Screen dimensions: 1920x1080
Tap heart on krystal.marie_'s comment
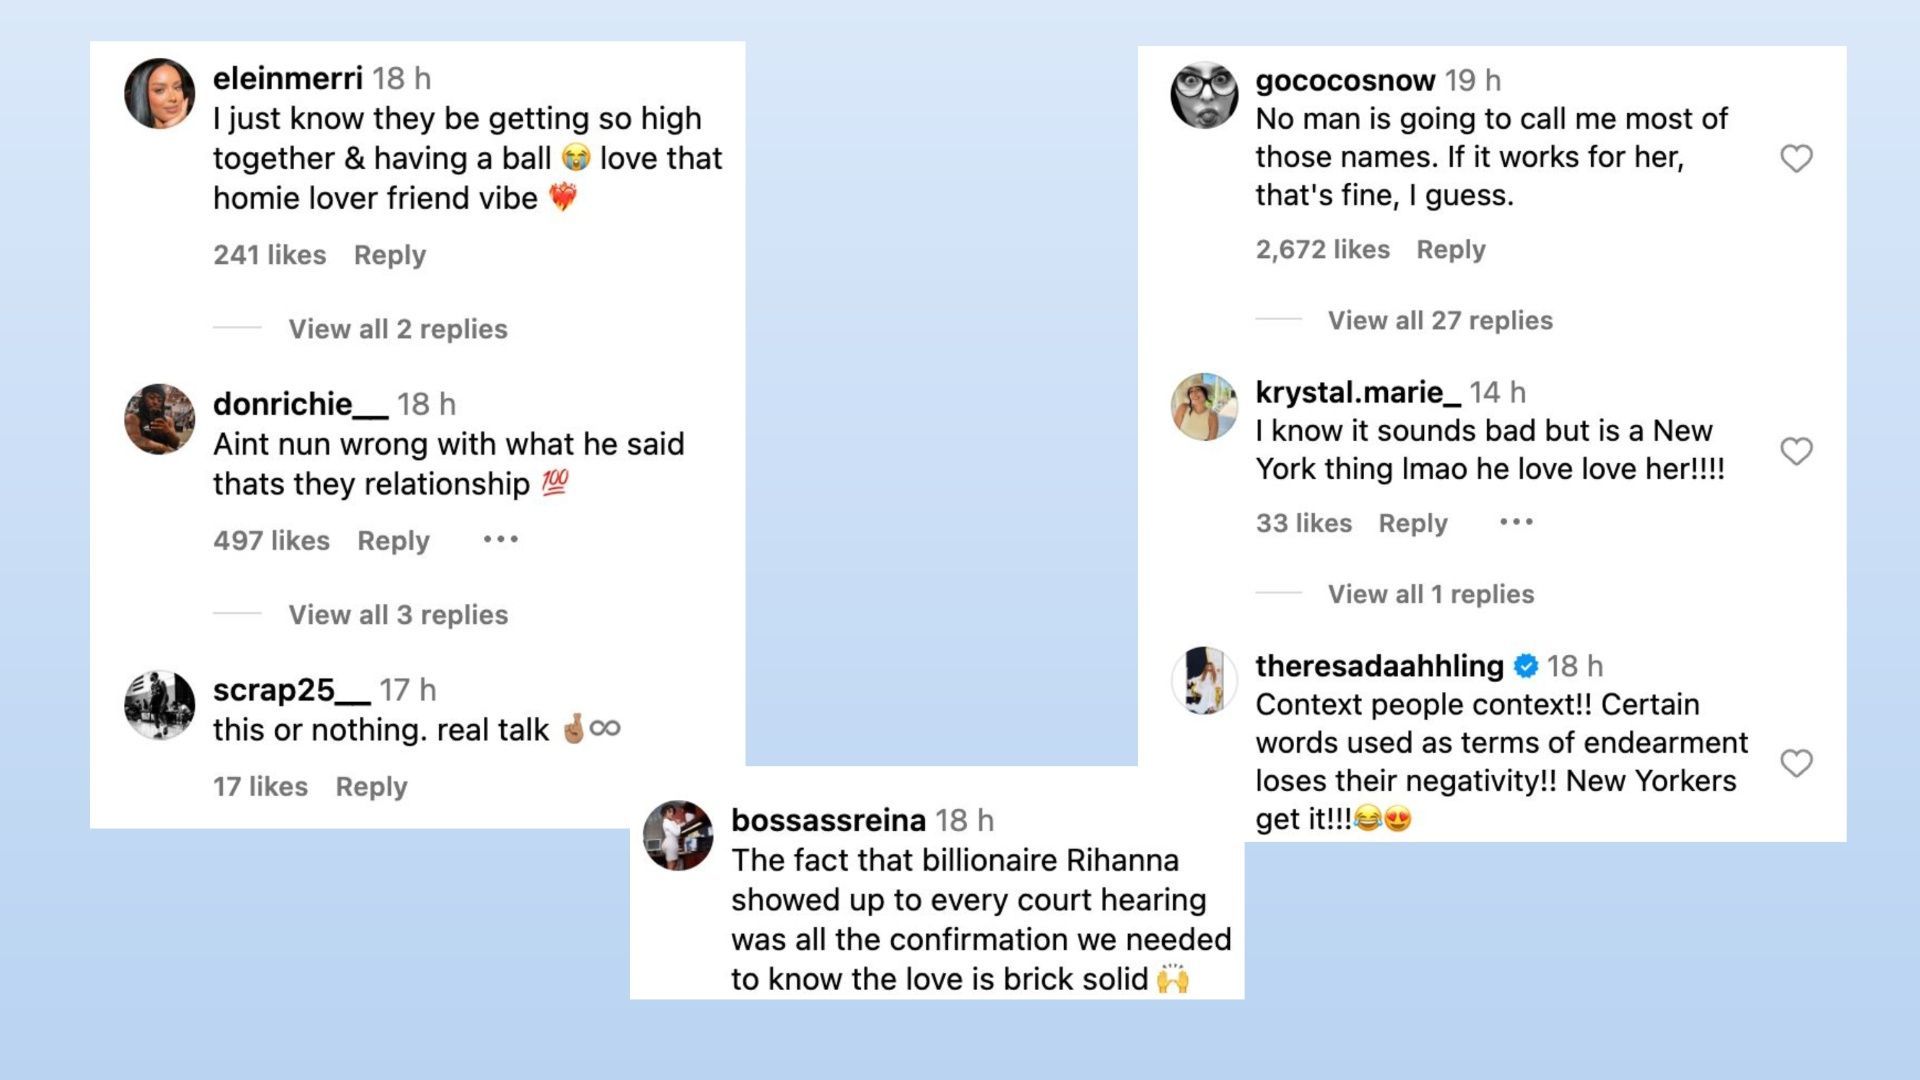click(x=1796, y=451)
